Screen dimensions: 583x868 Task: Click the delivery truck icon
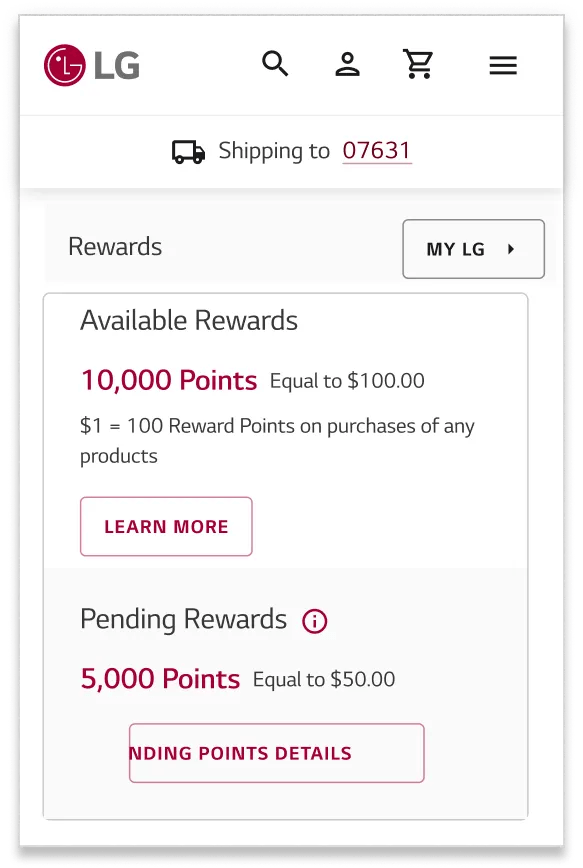tap(186, 151)
